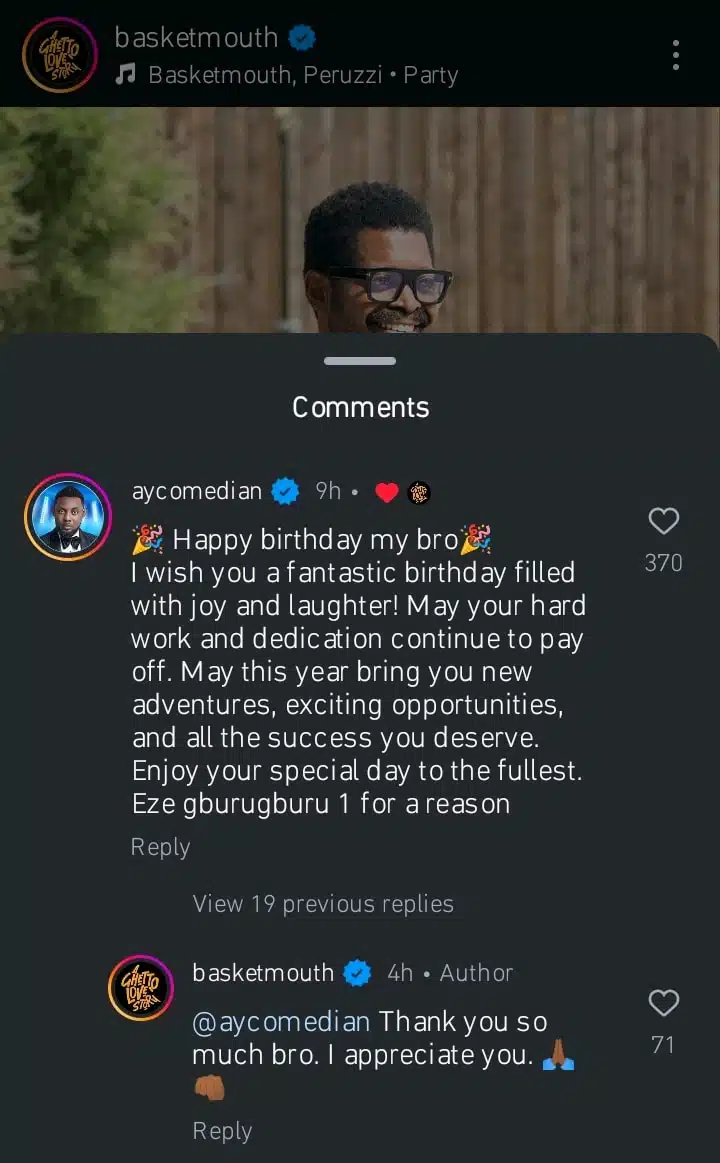
Task: Tap the verified badge on basketmouth's reply
Action: tap(357, 972)
